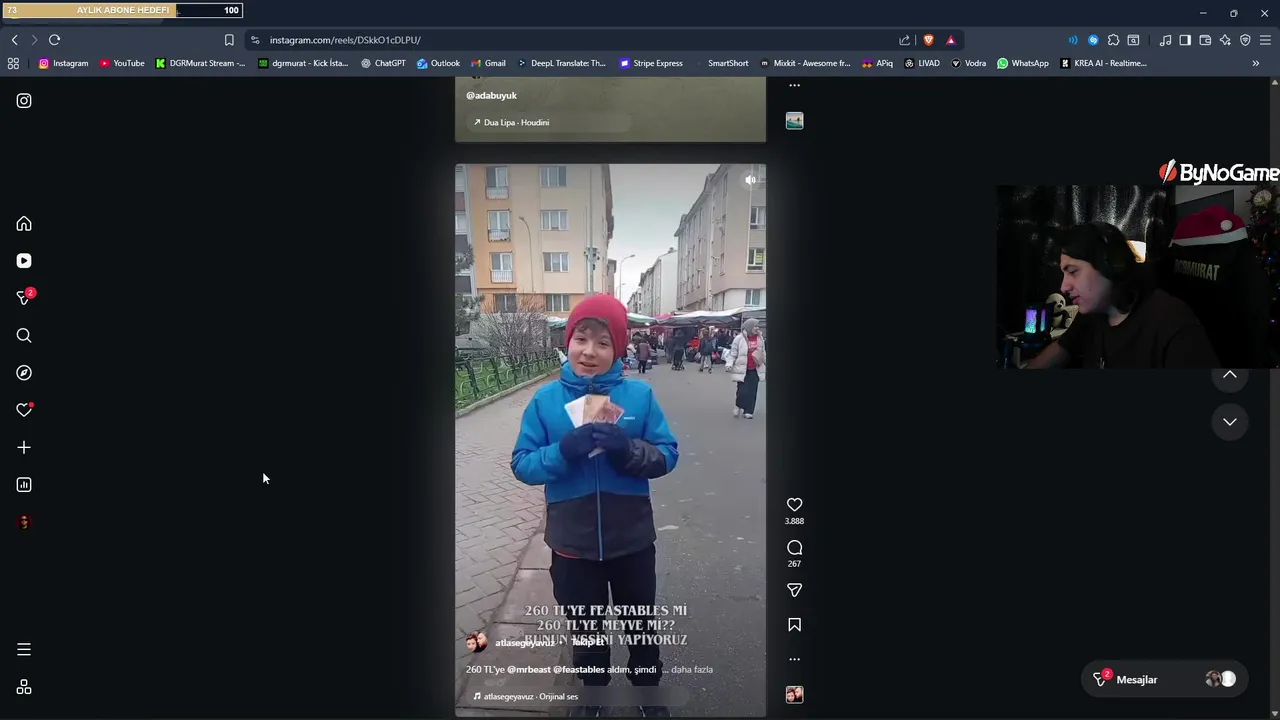Open media control music note icon
Viewport: 1280px width, 720px height.
[x=1165, y=40]
